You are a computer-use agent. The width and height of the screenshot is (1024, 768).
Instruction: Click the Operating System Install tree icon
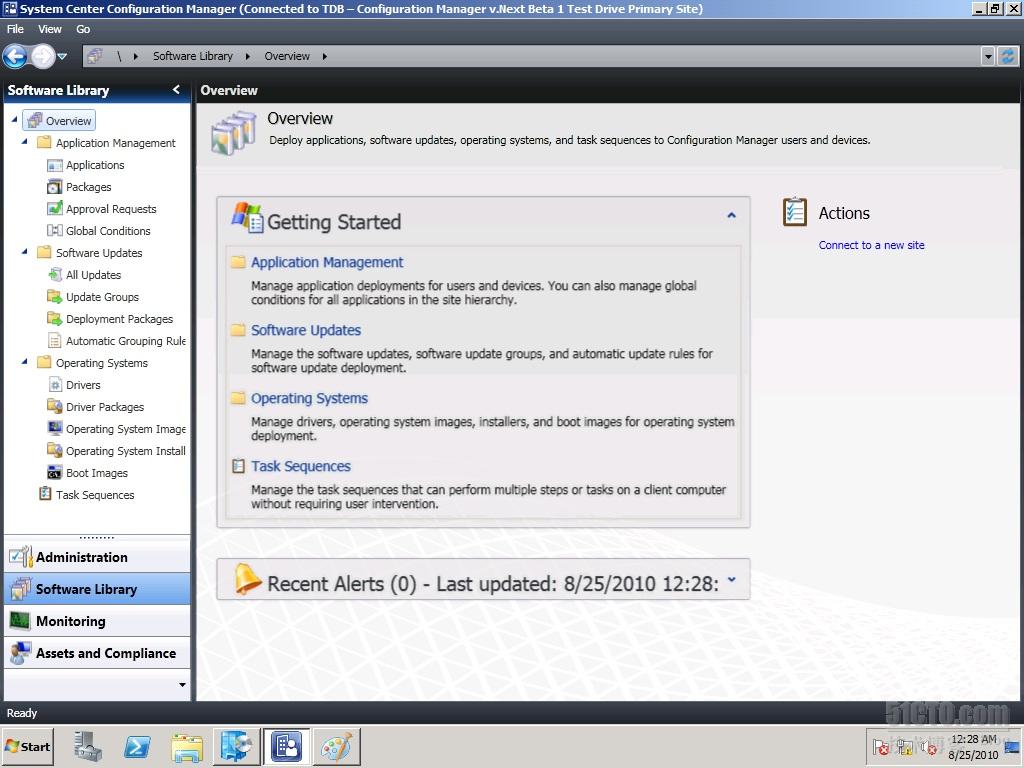[55, 451]
